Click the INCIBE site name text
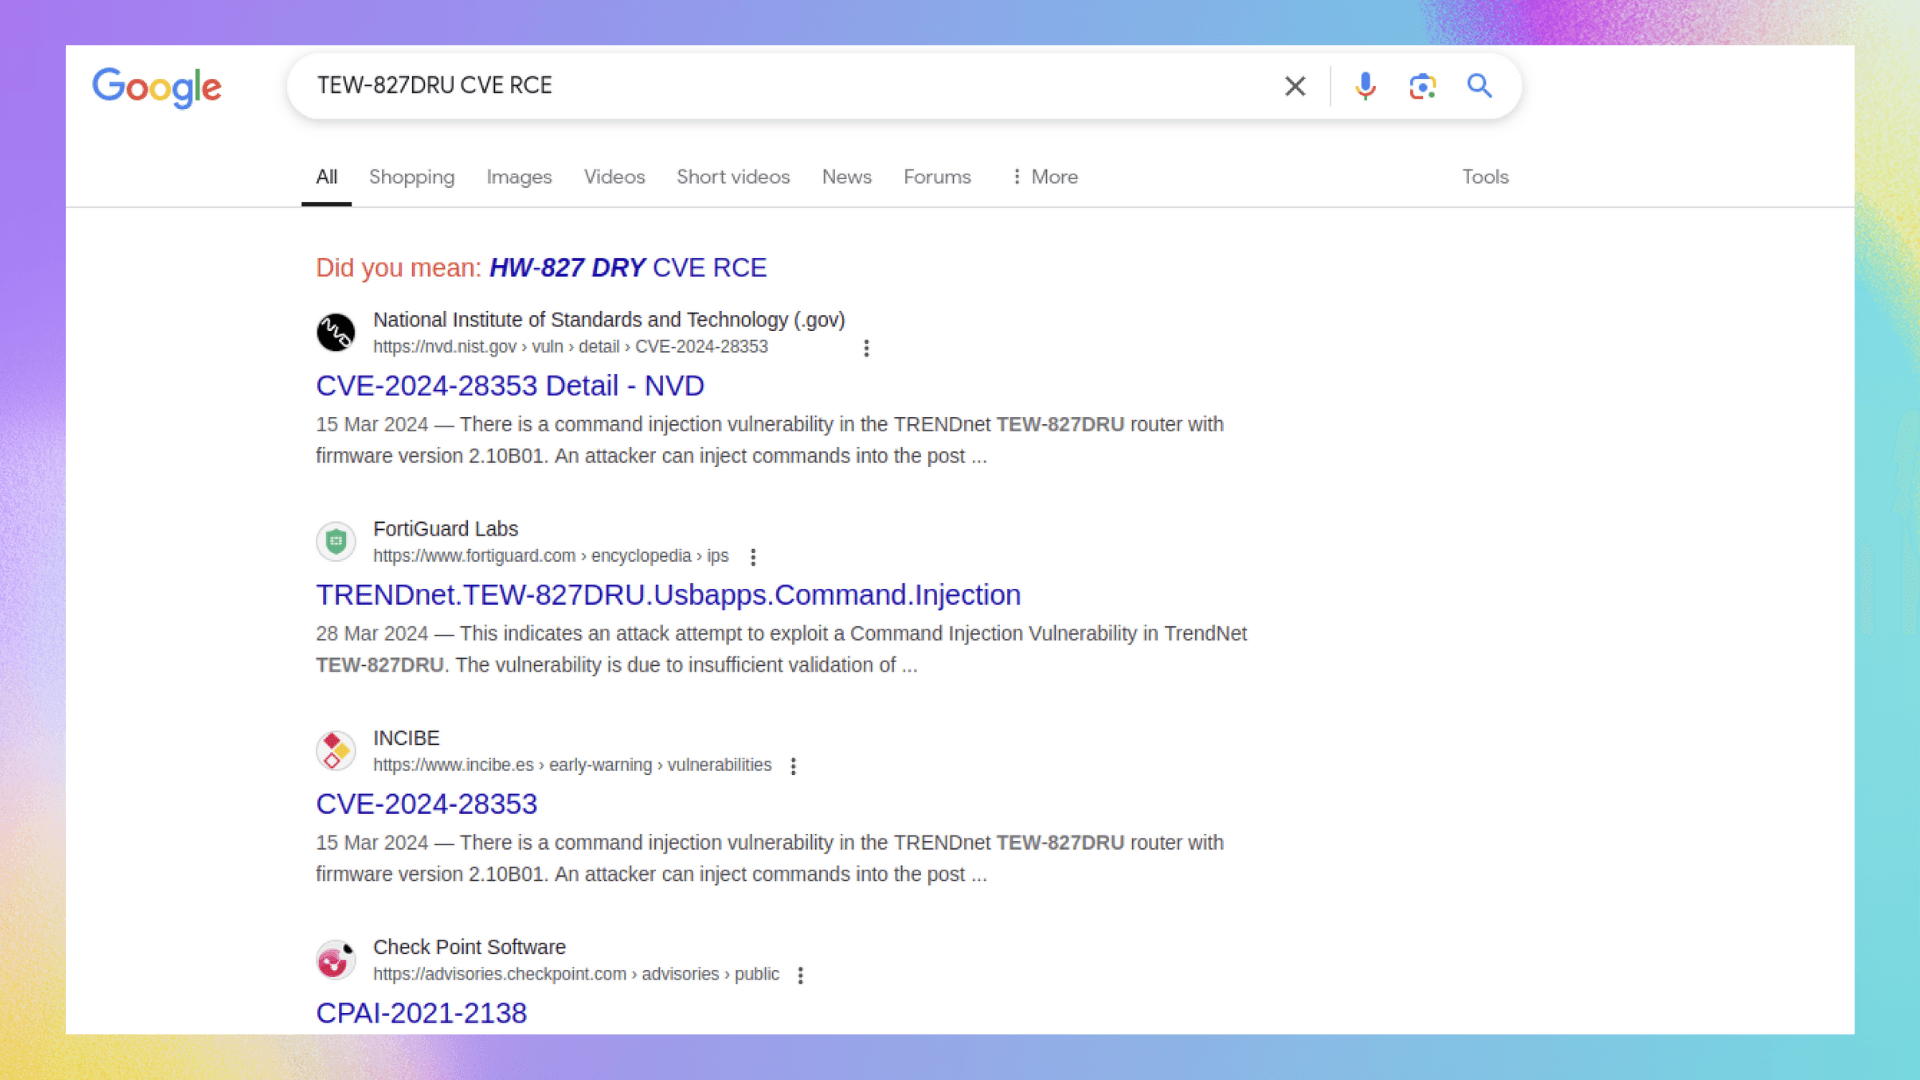The image size is (1920, 1080). click(x=406, y=738)
